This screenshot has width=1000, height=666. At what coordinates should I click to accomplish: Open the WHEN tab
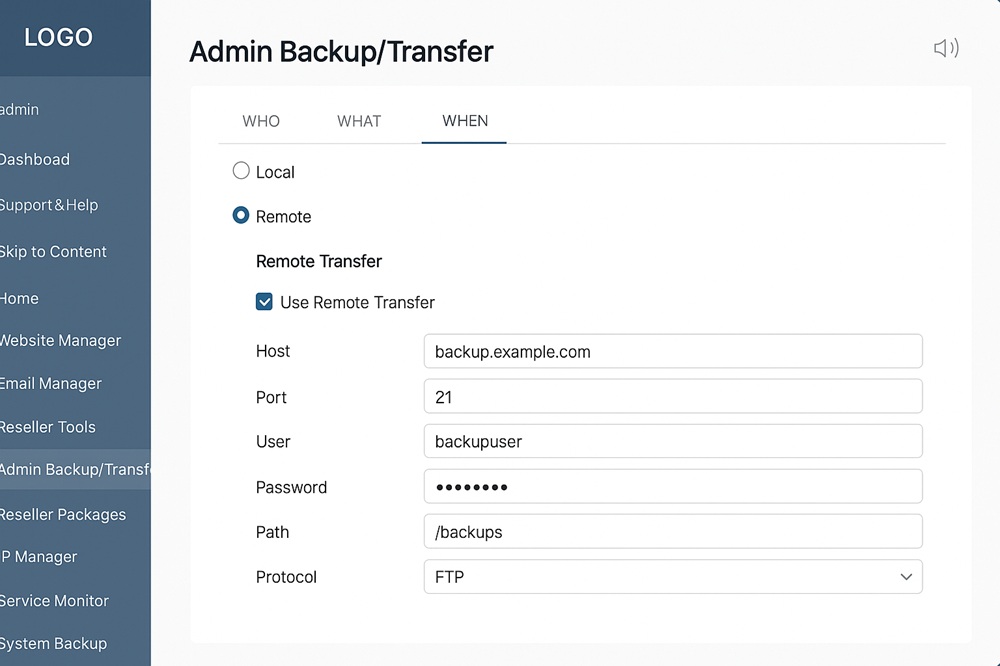(465, 121)
